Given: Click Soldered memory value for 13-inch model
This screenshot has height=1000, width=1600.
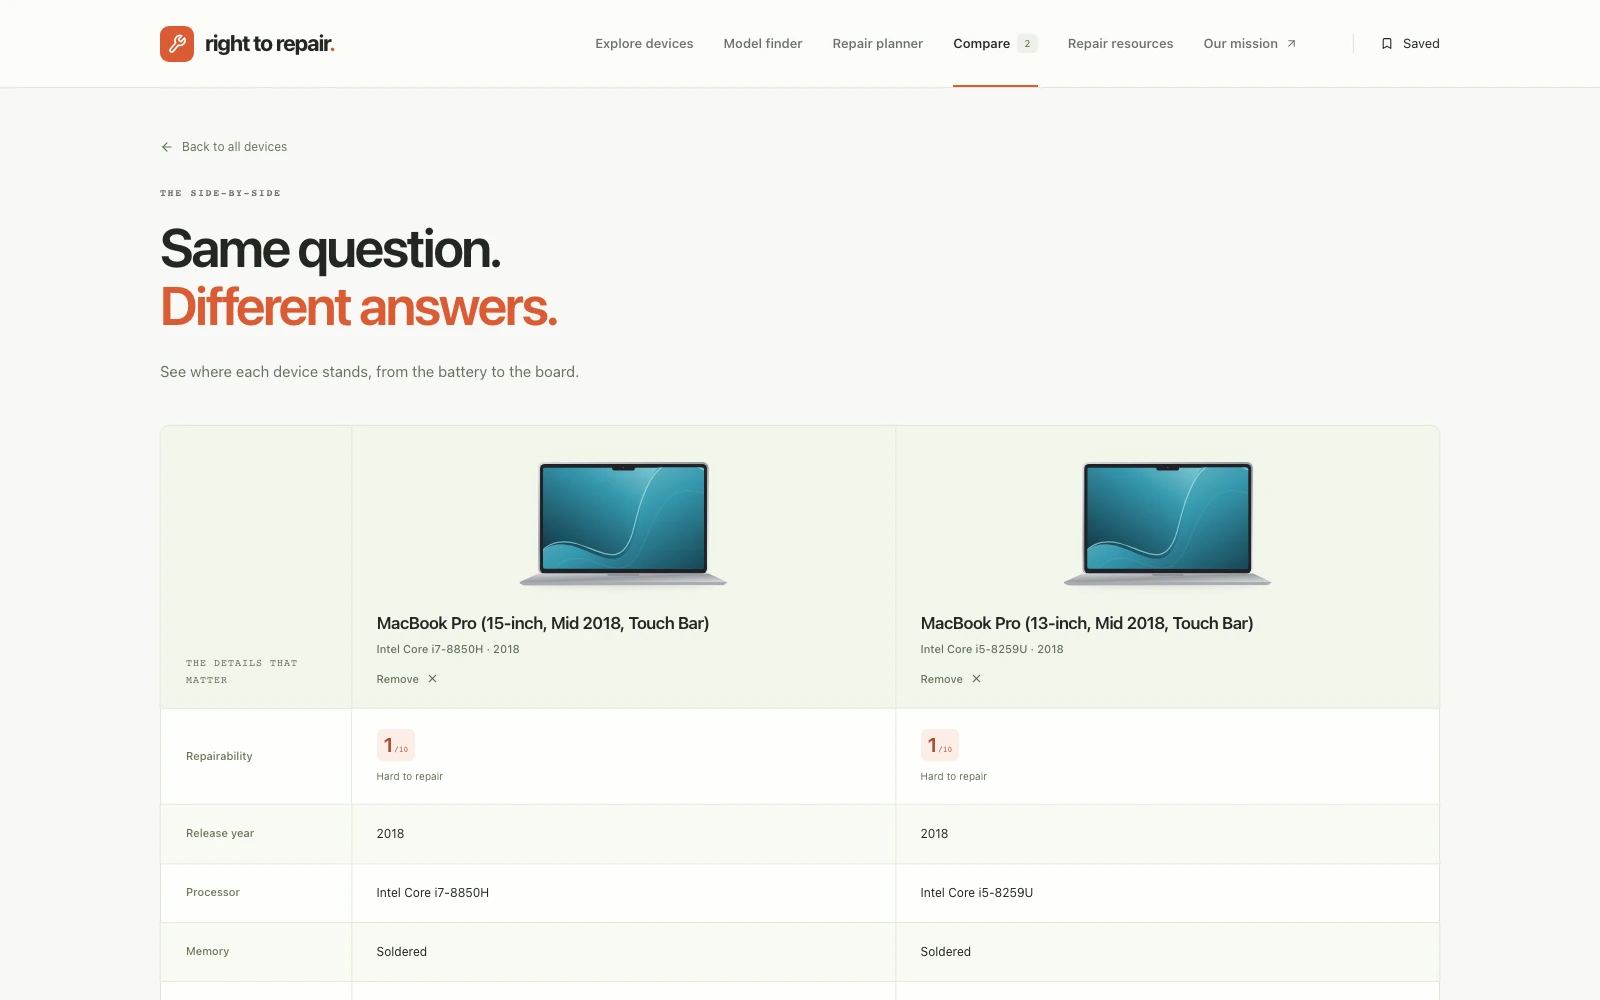Looking at the screenshot, I should 946,952.
